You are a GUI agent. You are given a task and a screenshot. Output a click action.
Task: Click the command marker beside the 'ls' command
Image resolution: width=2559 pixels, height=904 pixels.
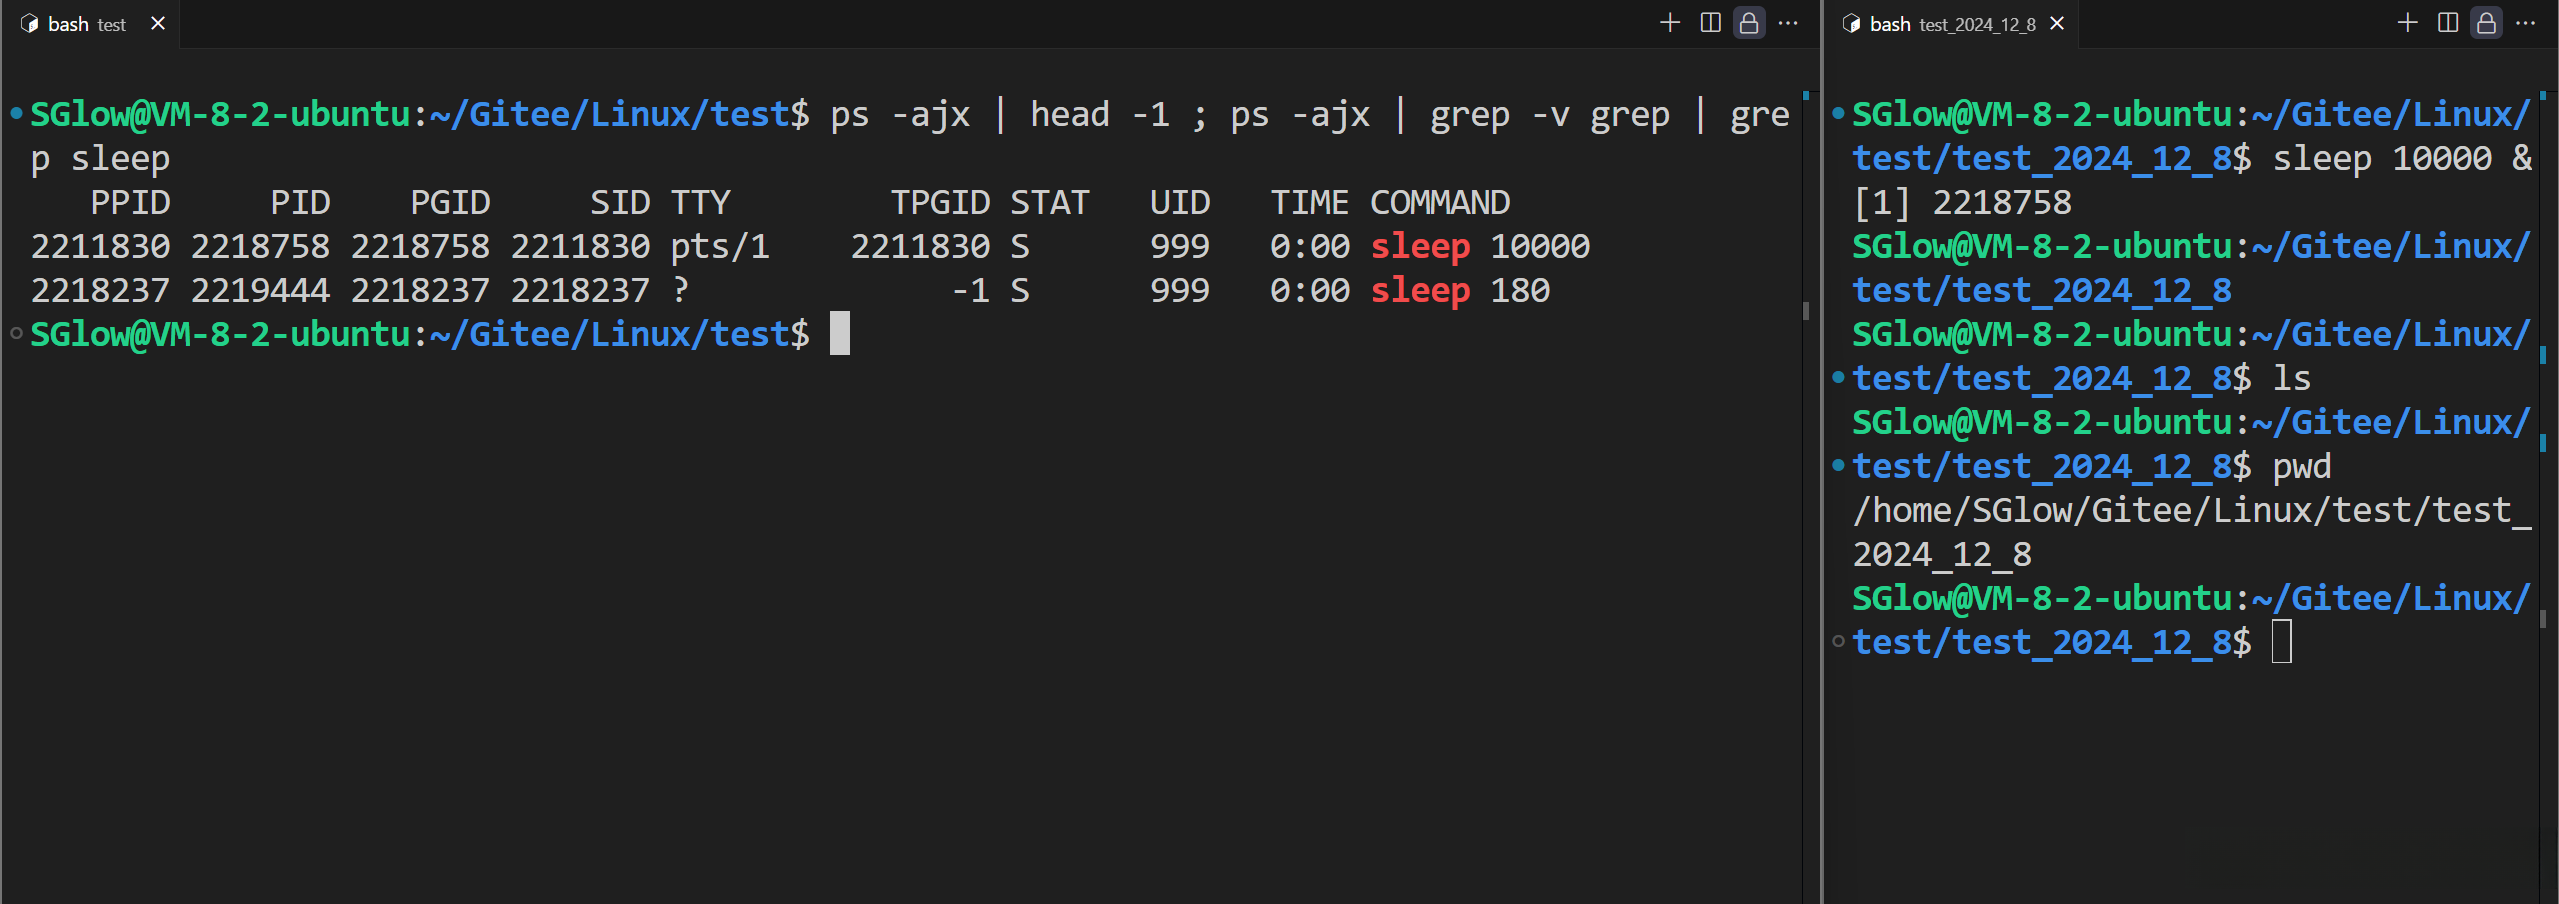(x=1838, y=378)
